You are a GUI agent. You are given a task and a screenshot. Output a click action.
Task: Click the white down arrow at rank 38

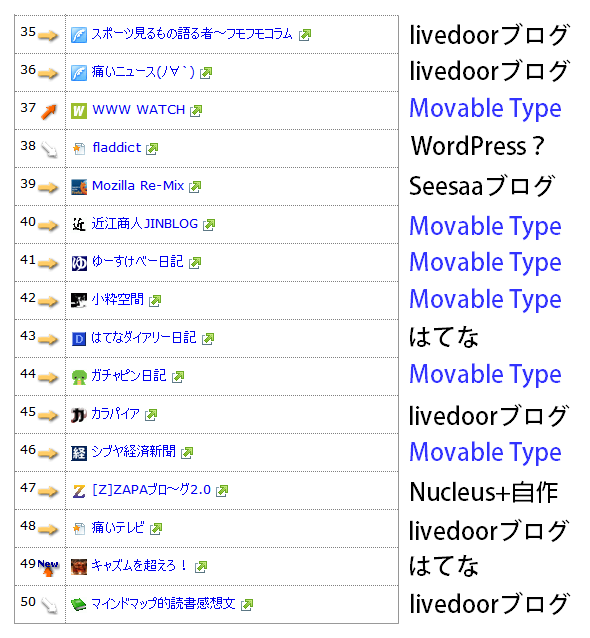click(x=49, y=150)
